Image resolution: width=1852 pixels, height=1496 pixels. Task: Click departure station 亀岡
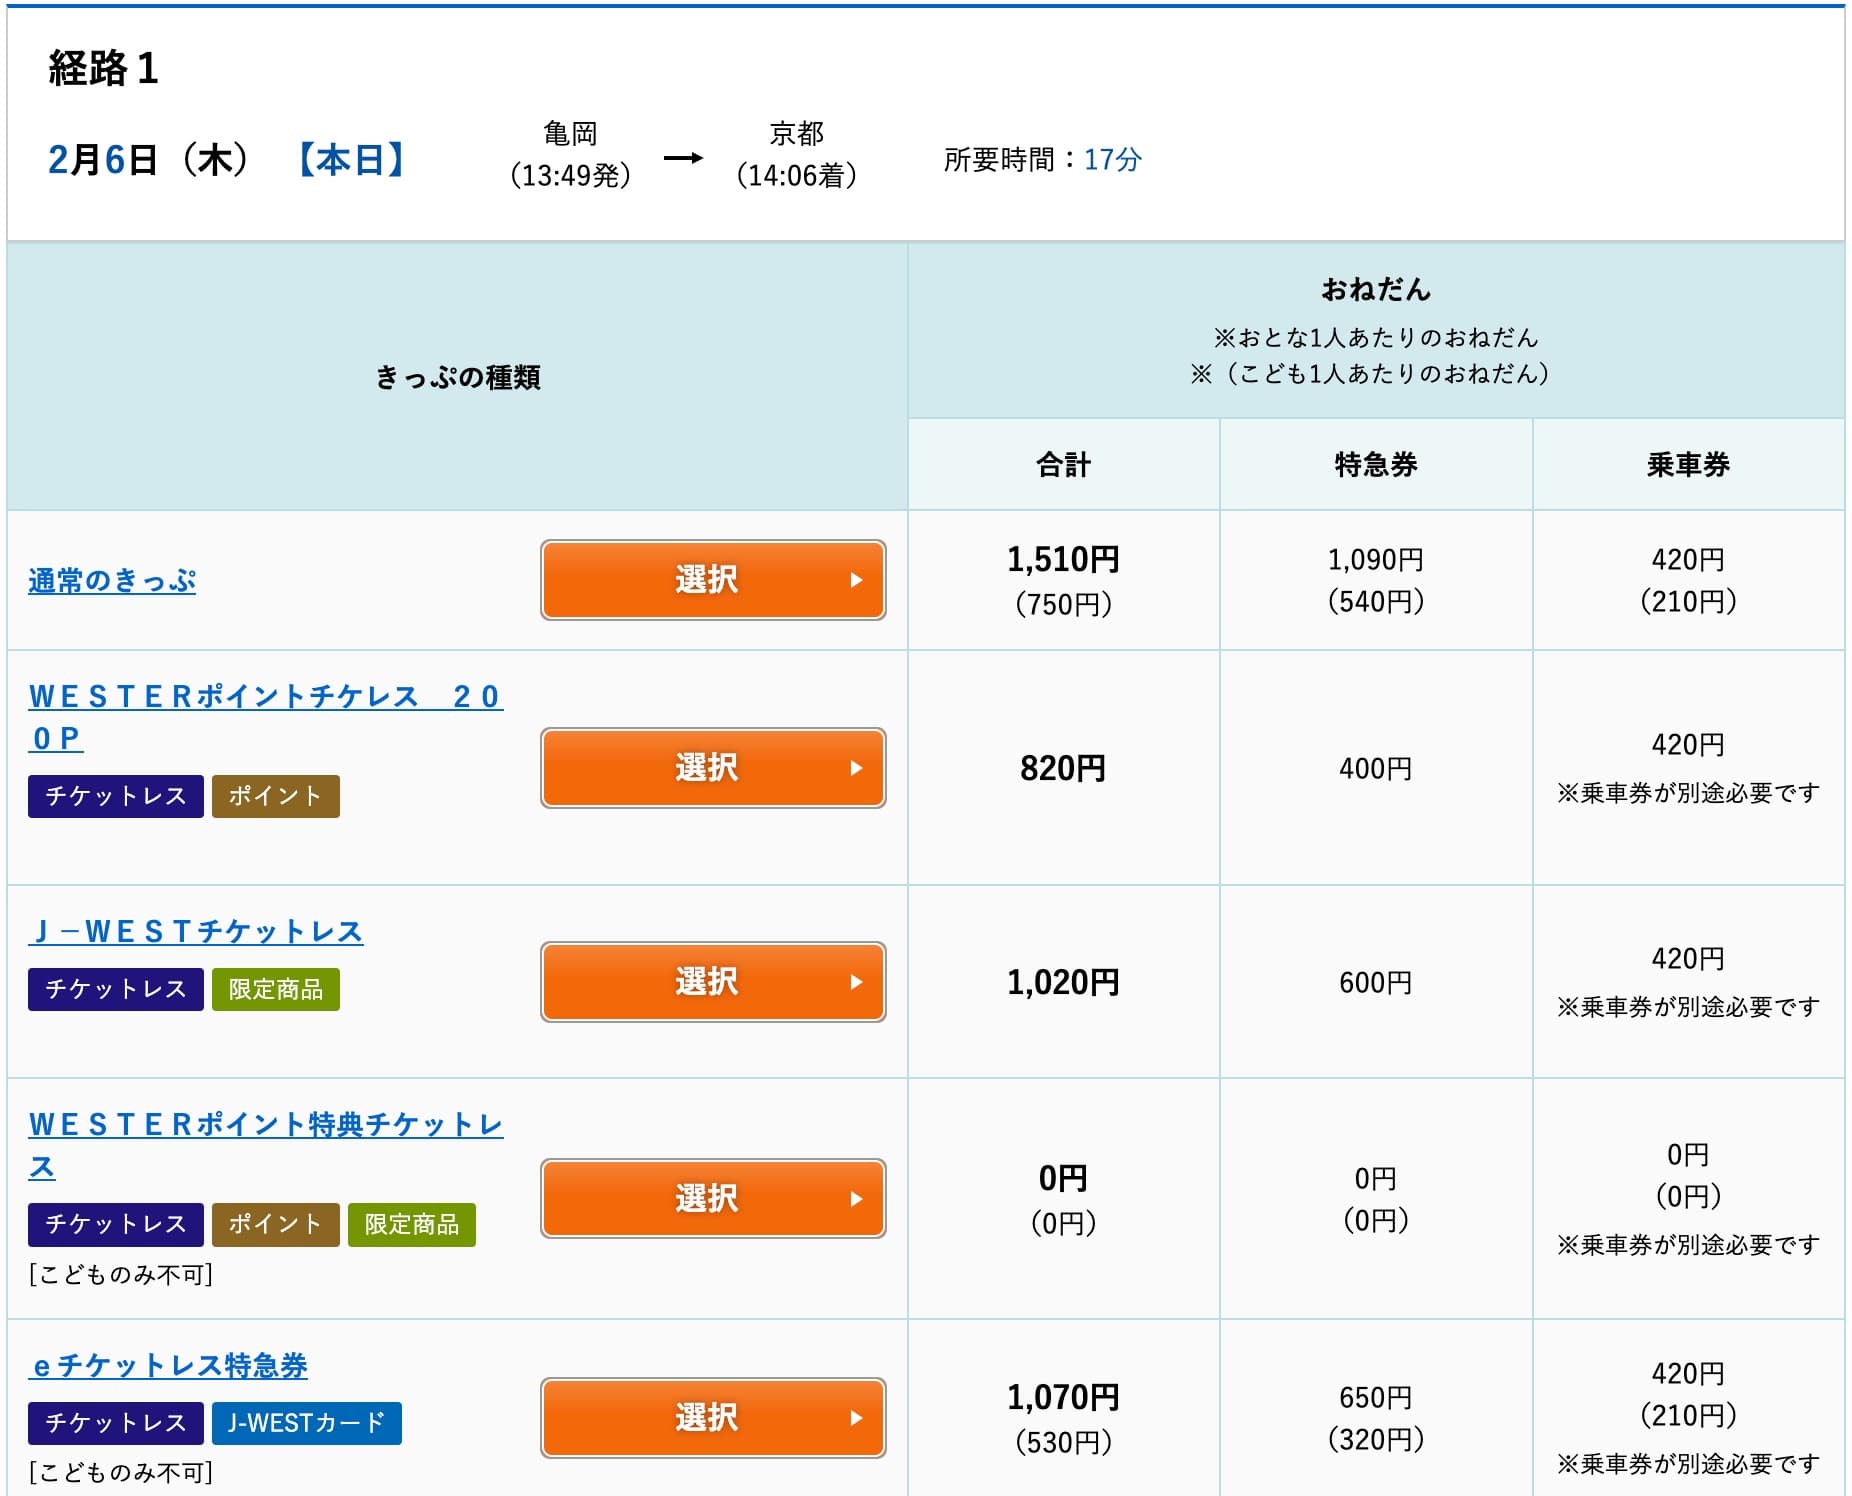pyautogui.click(x=570, y=133)
